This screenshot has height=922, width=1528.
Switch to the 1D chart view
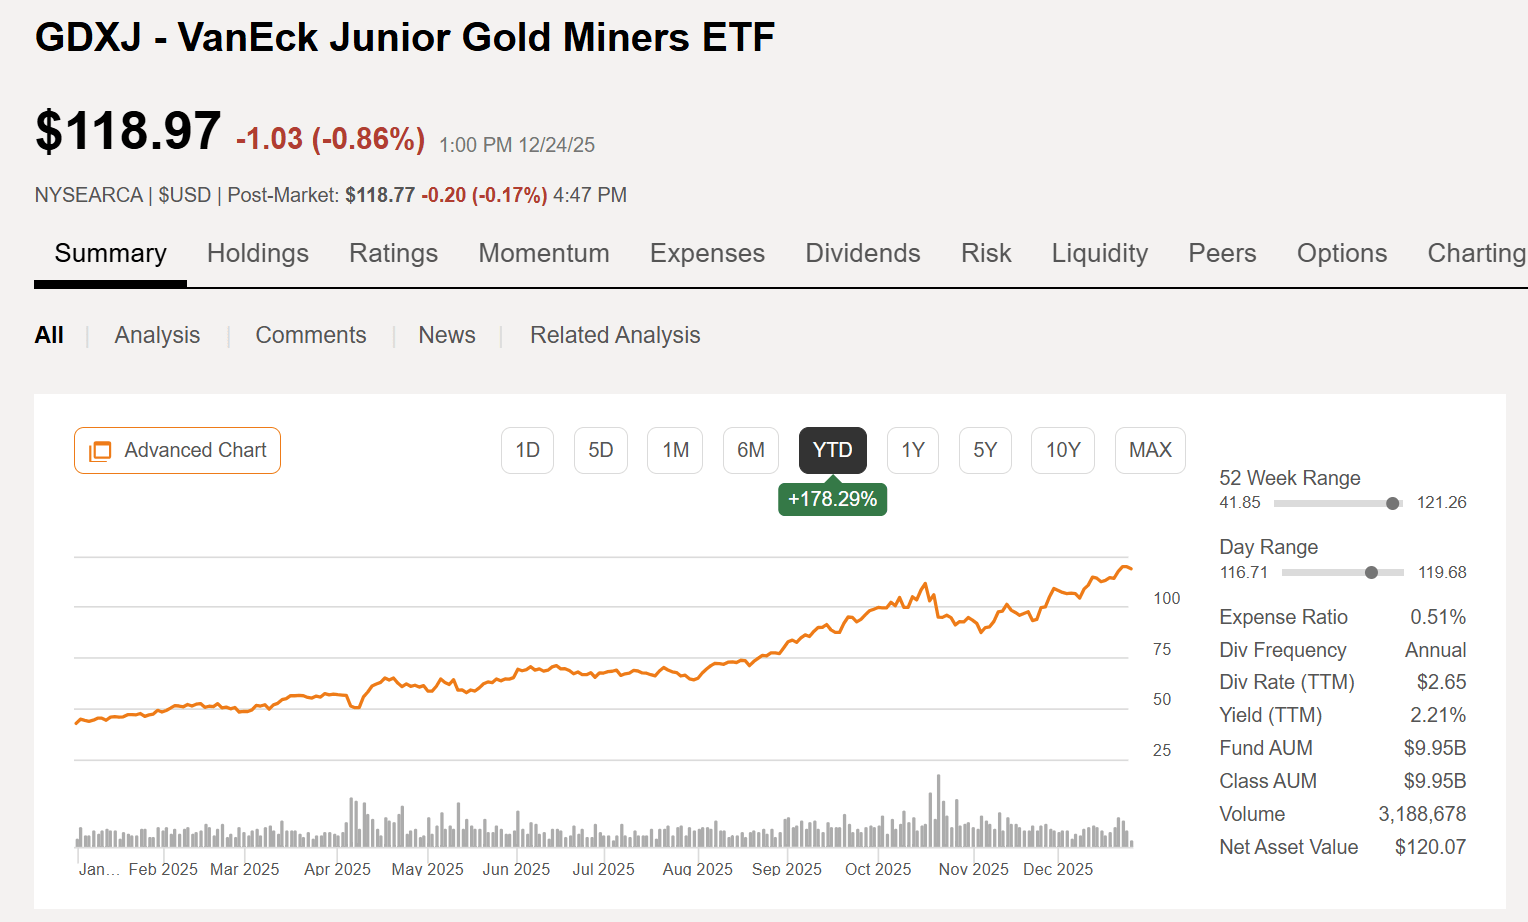point(527,450)
